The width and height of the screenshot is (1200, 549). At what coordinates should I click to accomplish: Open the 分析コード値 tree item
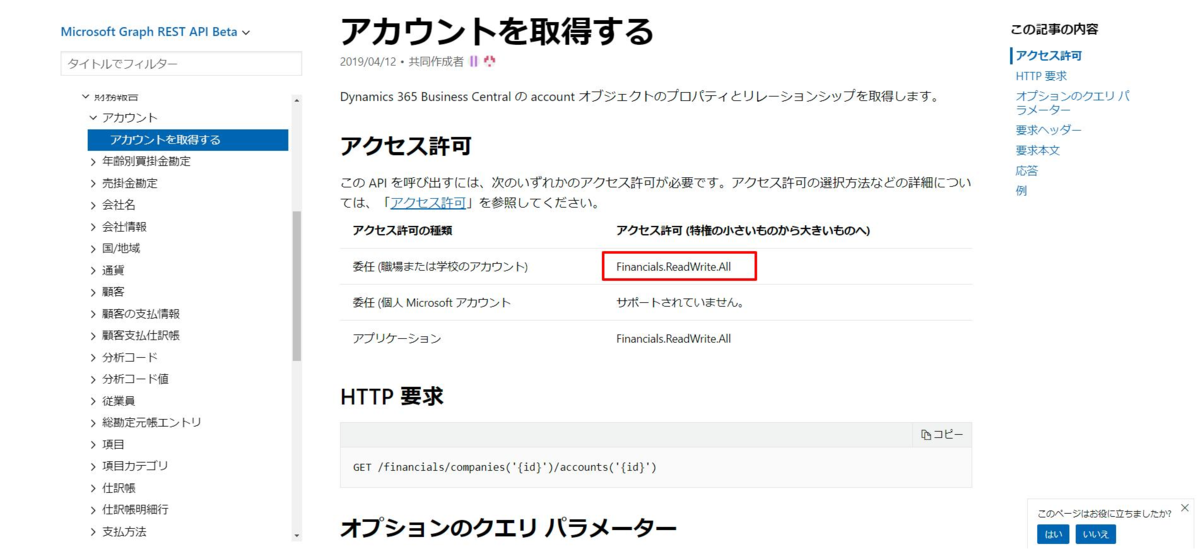pyautogui.click(x=135, y=379)
